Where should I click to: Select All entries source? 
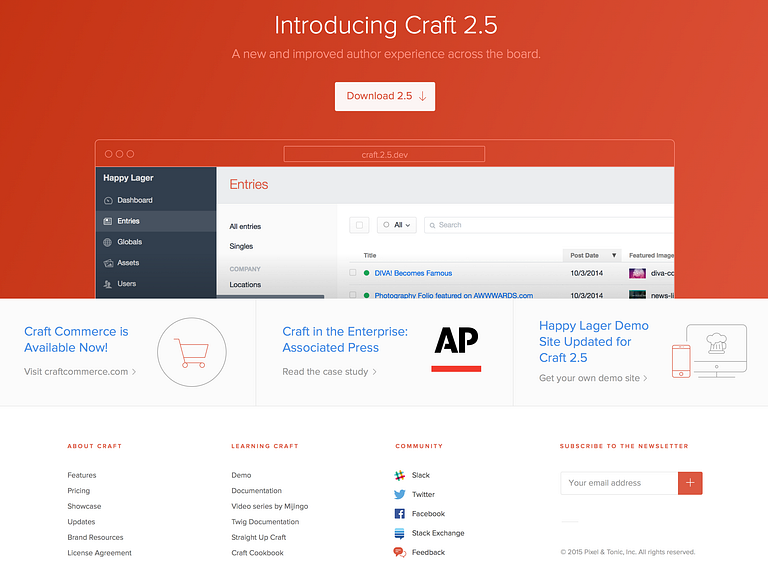[245, 226]
